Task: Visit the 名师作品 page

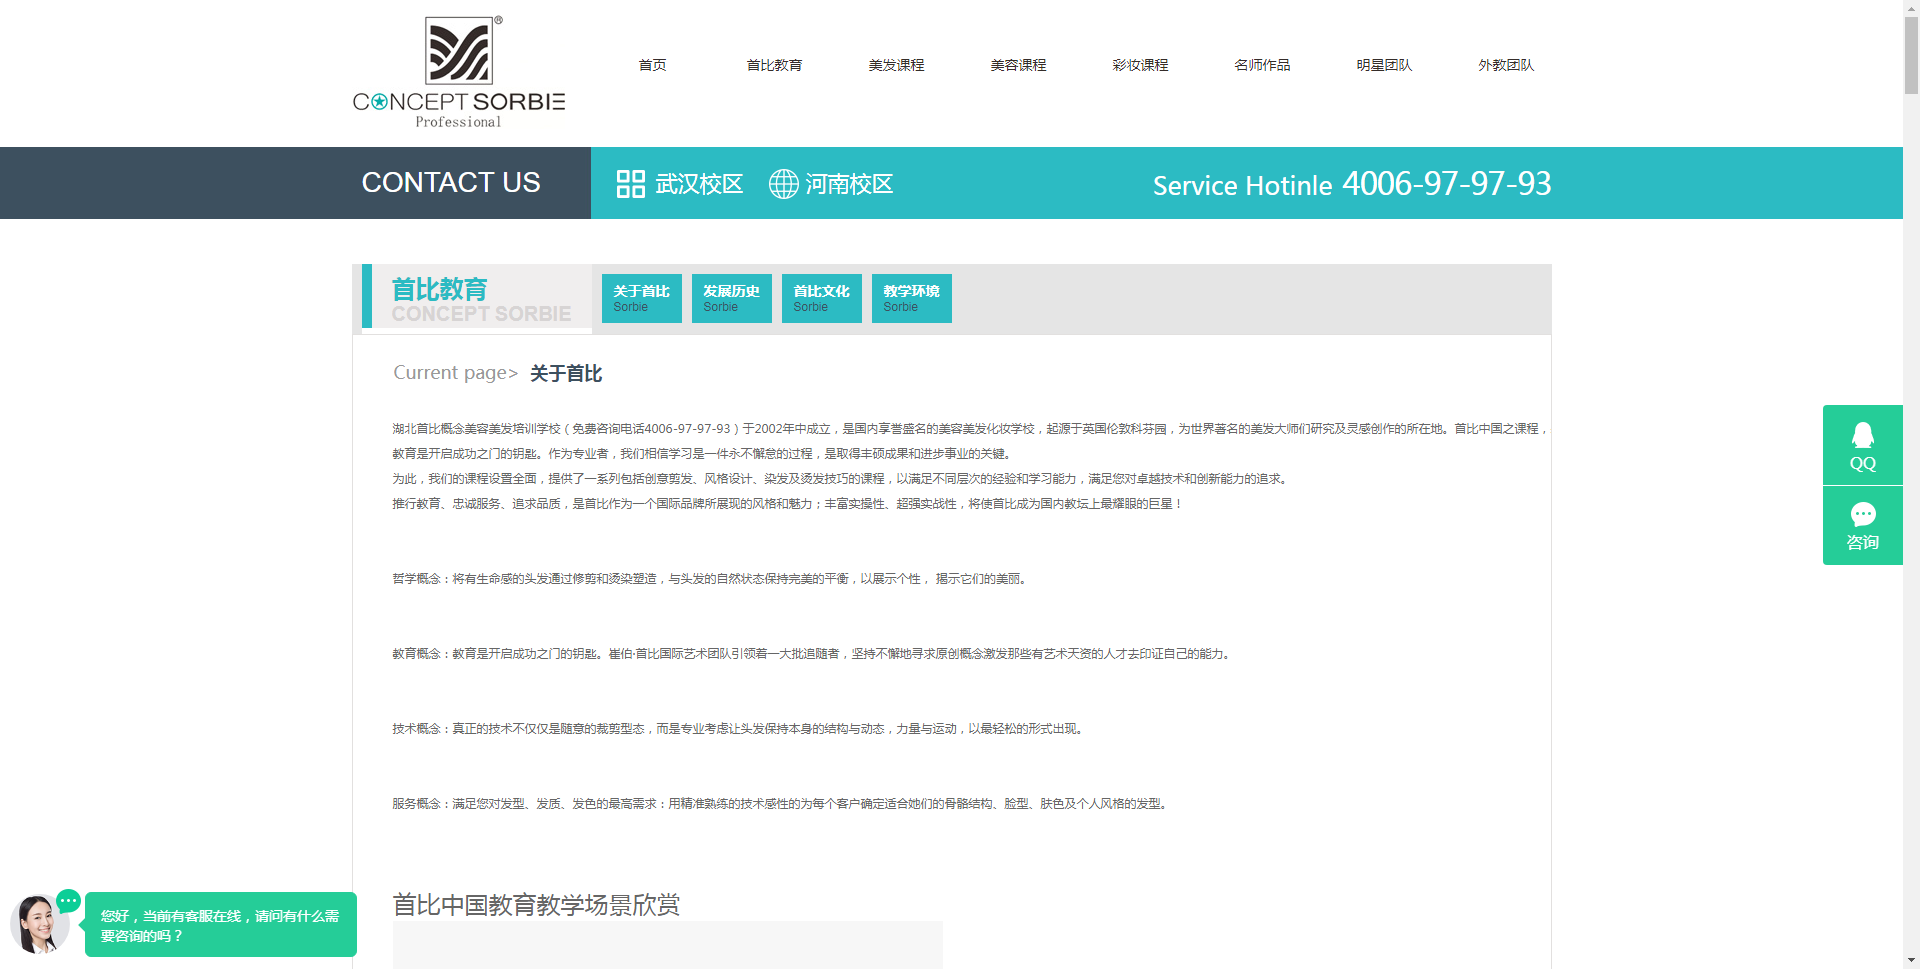Action: point(1262,65)
